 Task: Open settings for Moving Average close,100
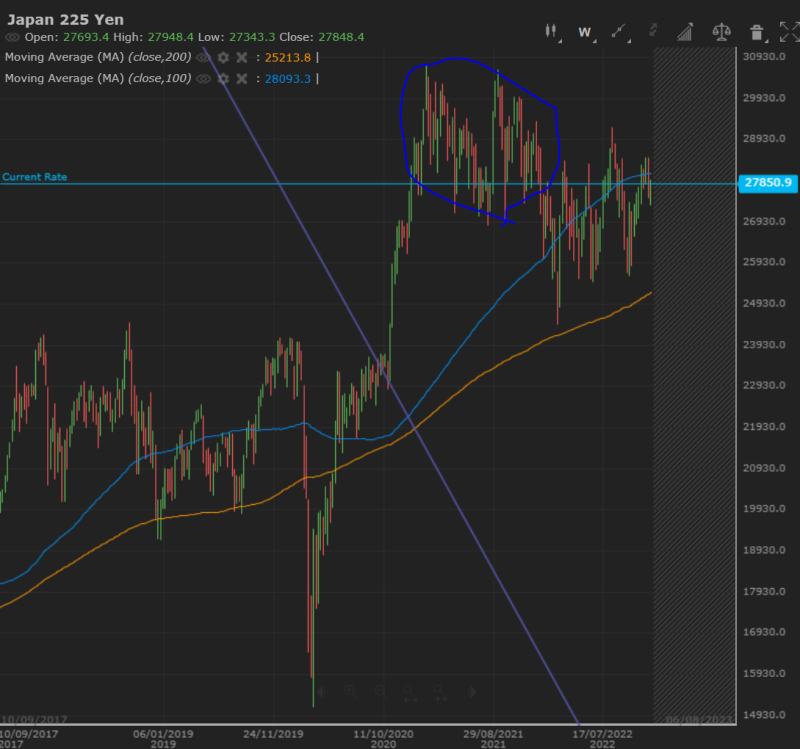click(x=223, y=78)
